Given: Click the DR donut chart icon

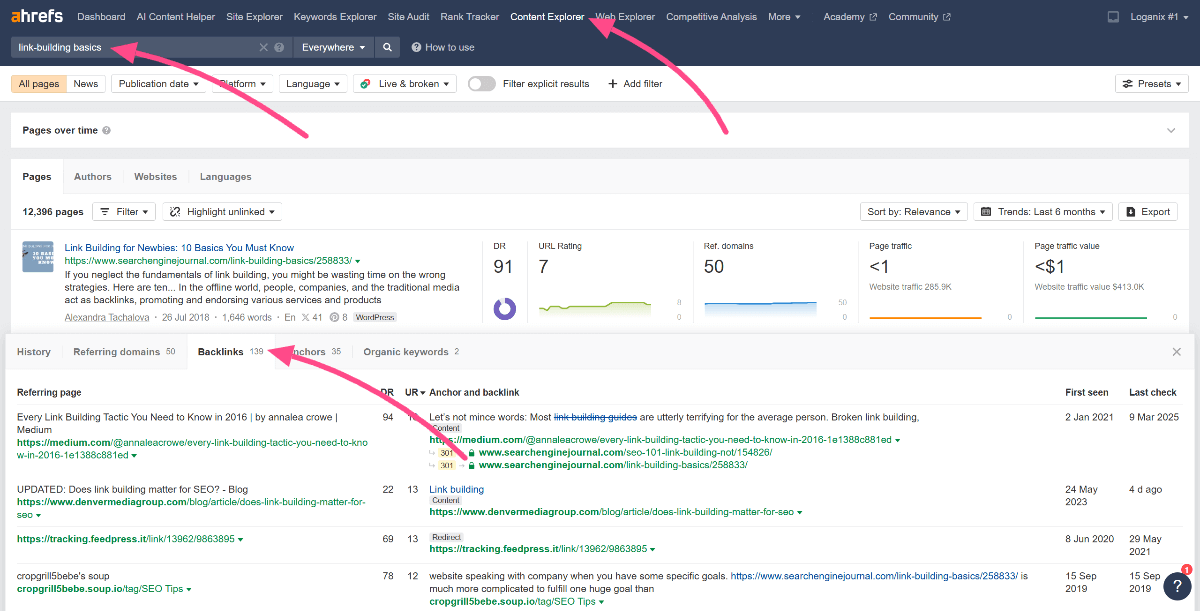Looking at the screenshot, I should click(505, 307).
